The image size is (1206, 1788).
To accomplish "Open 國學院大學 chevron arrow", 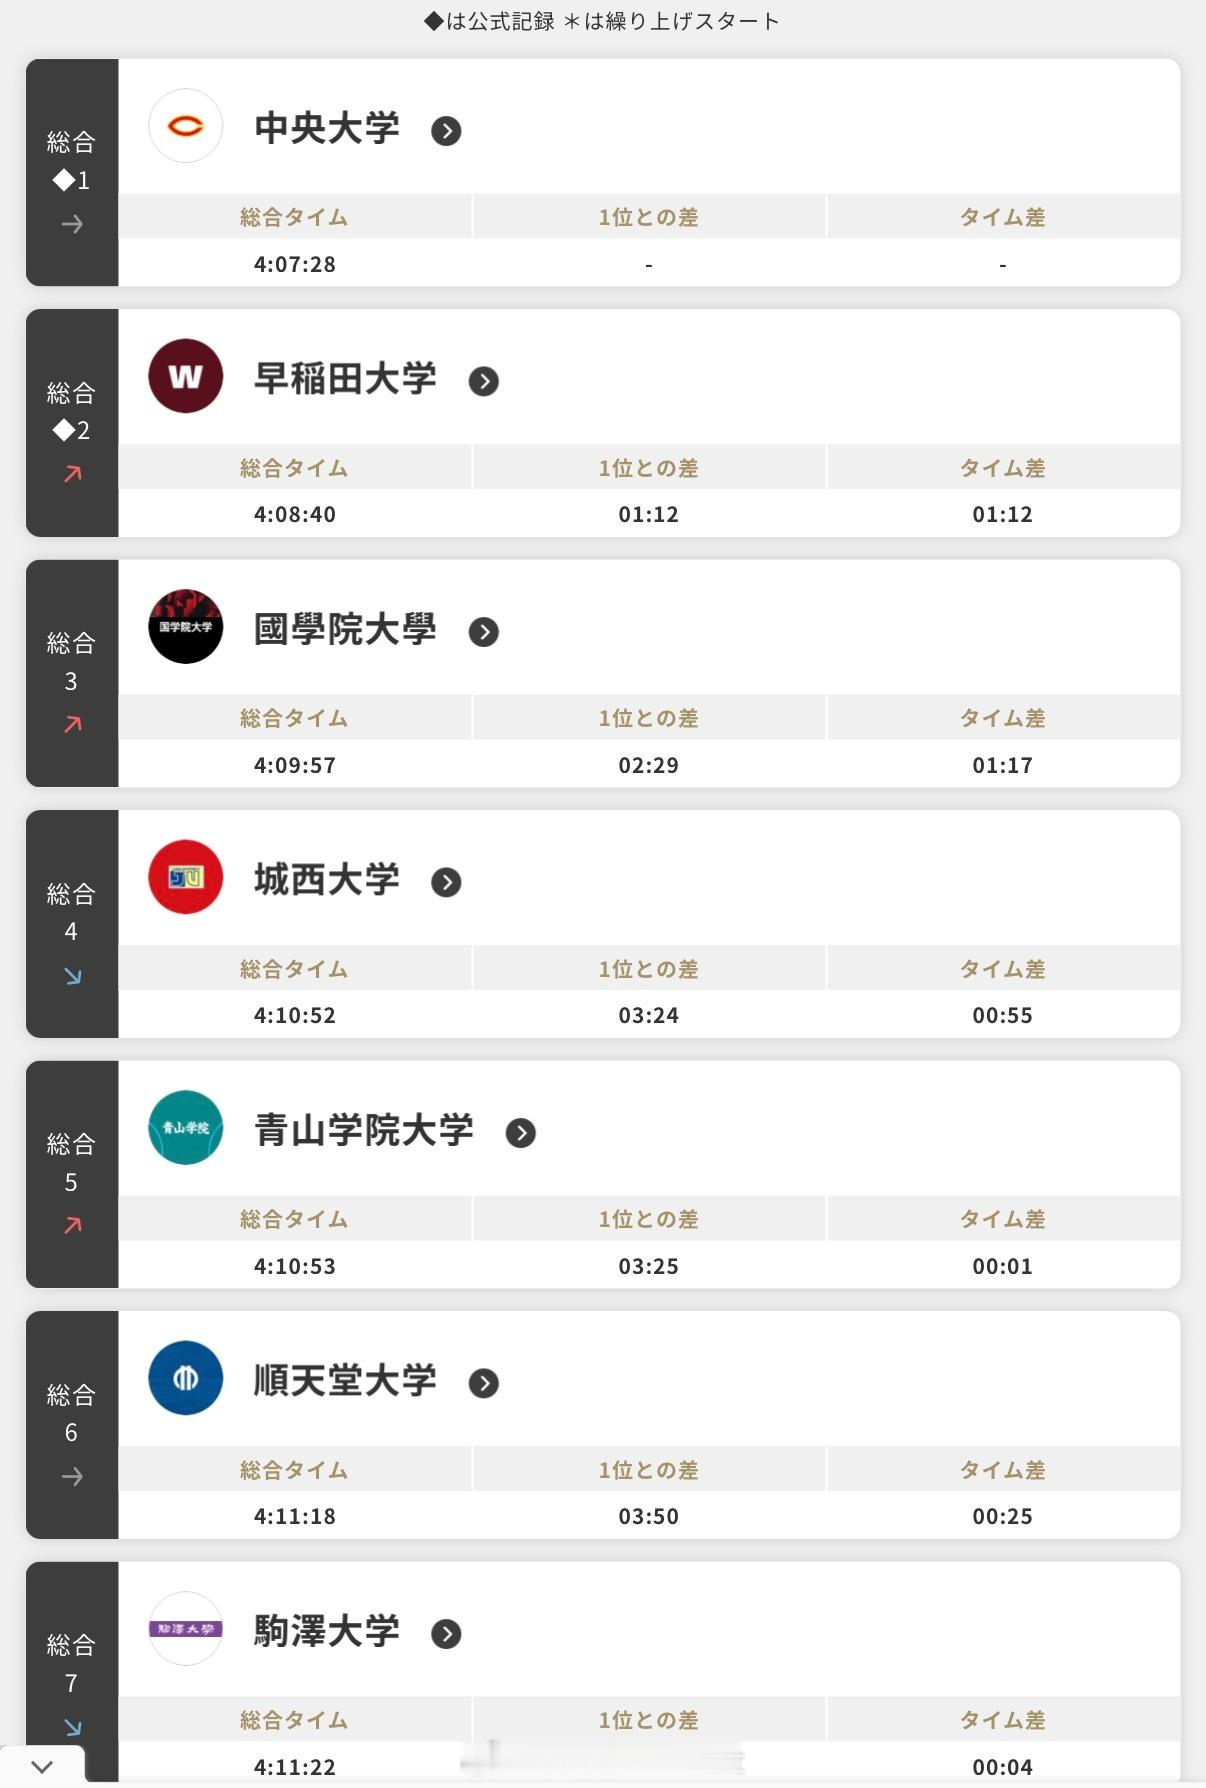I will coord(484,632).
